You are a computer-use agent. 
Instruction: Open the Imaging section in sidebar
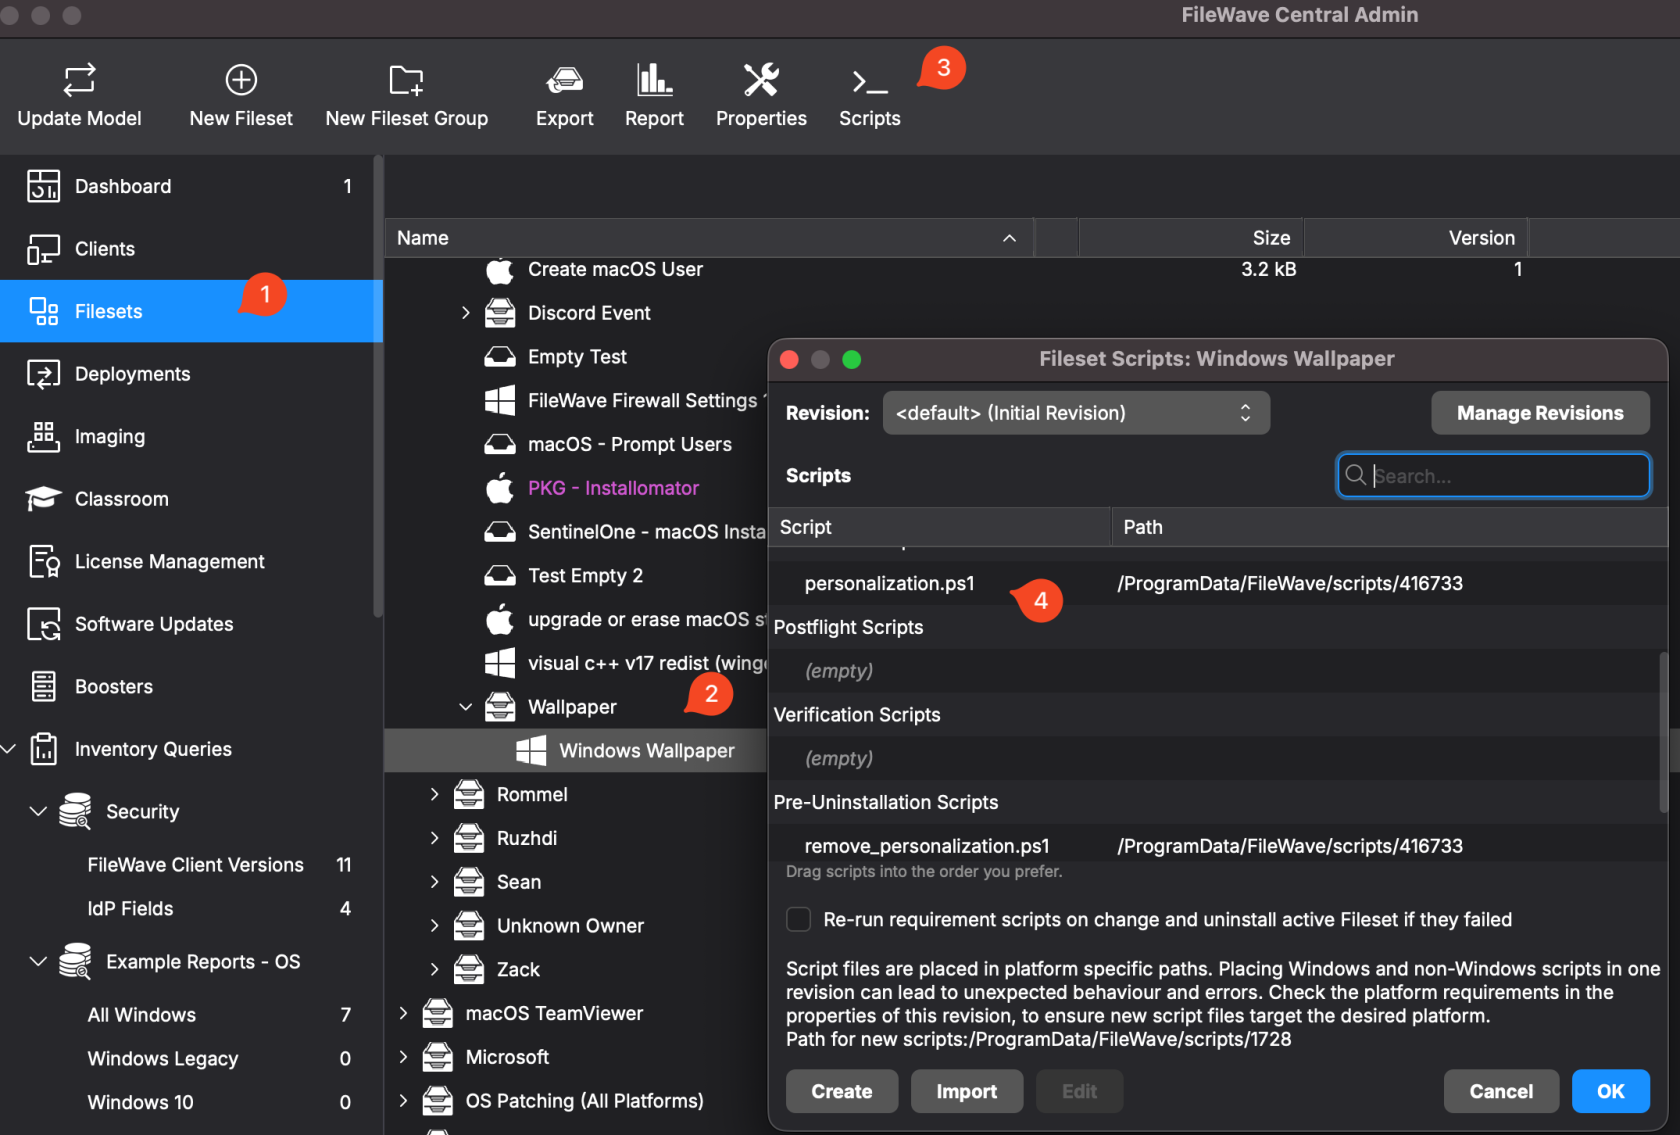click(110, 437)
